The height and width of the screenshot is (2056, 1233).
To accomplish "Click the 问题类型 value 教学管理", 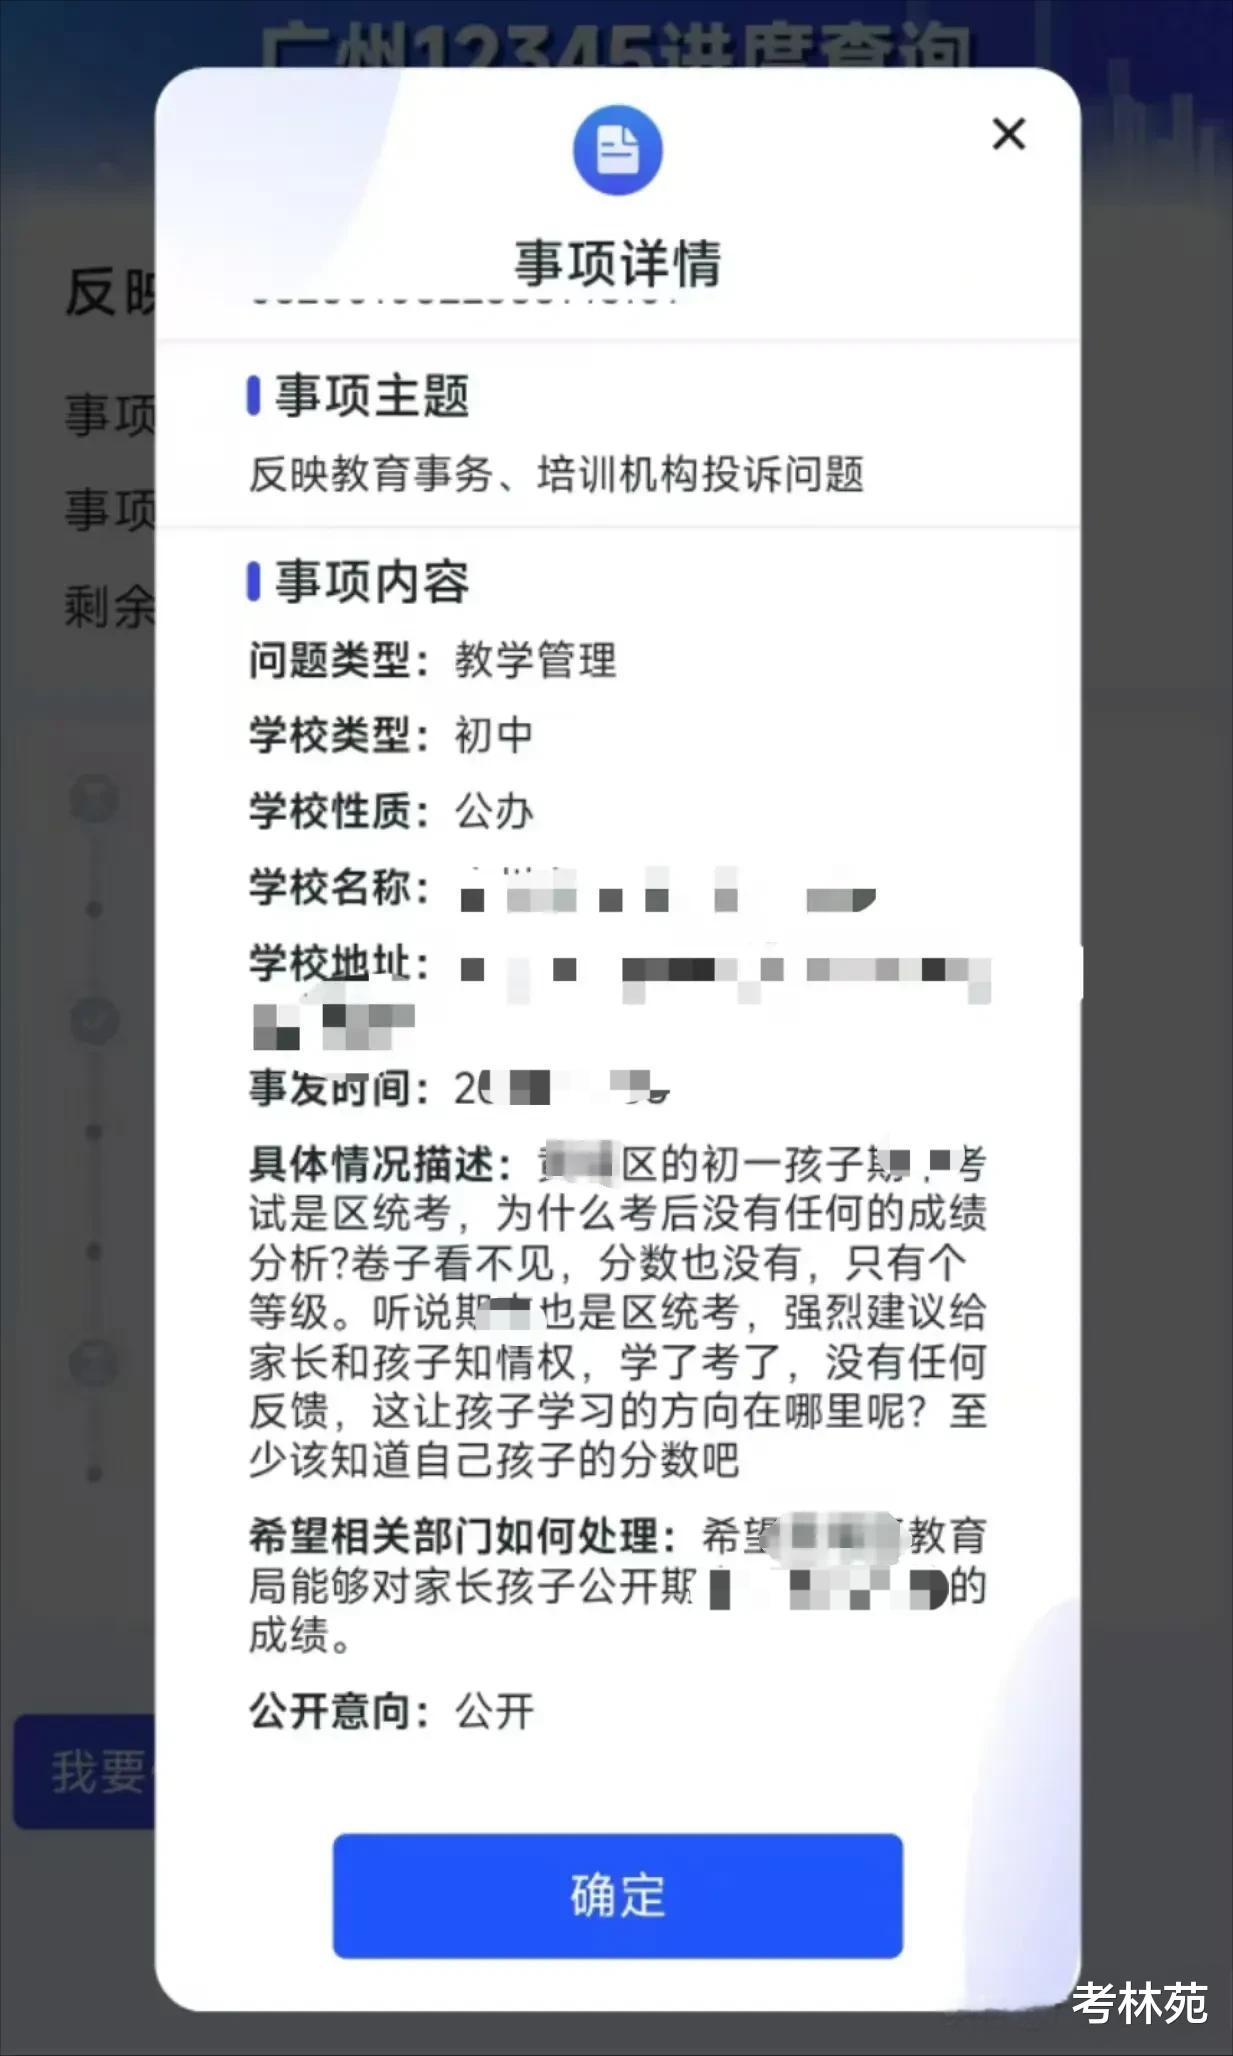I will point(535,660).
